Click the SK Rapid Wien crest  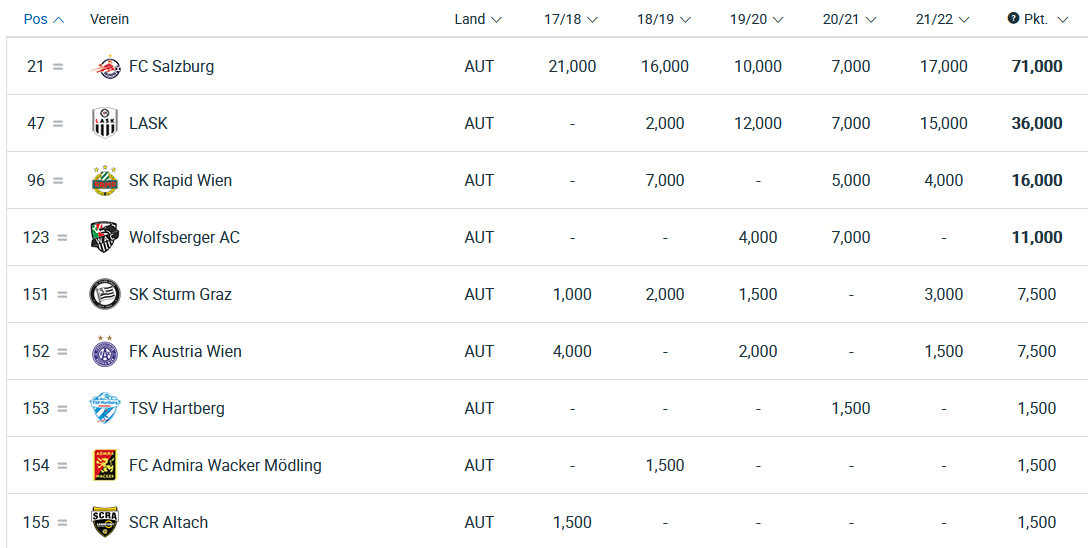(x=105, y=180)
